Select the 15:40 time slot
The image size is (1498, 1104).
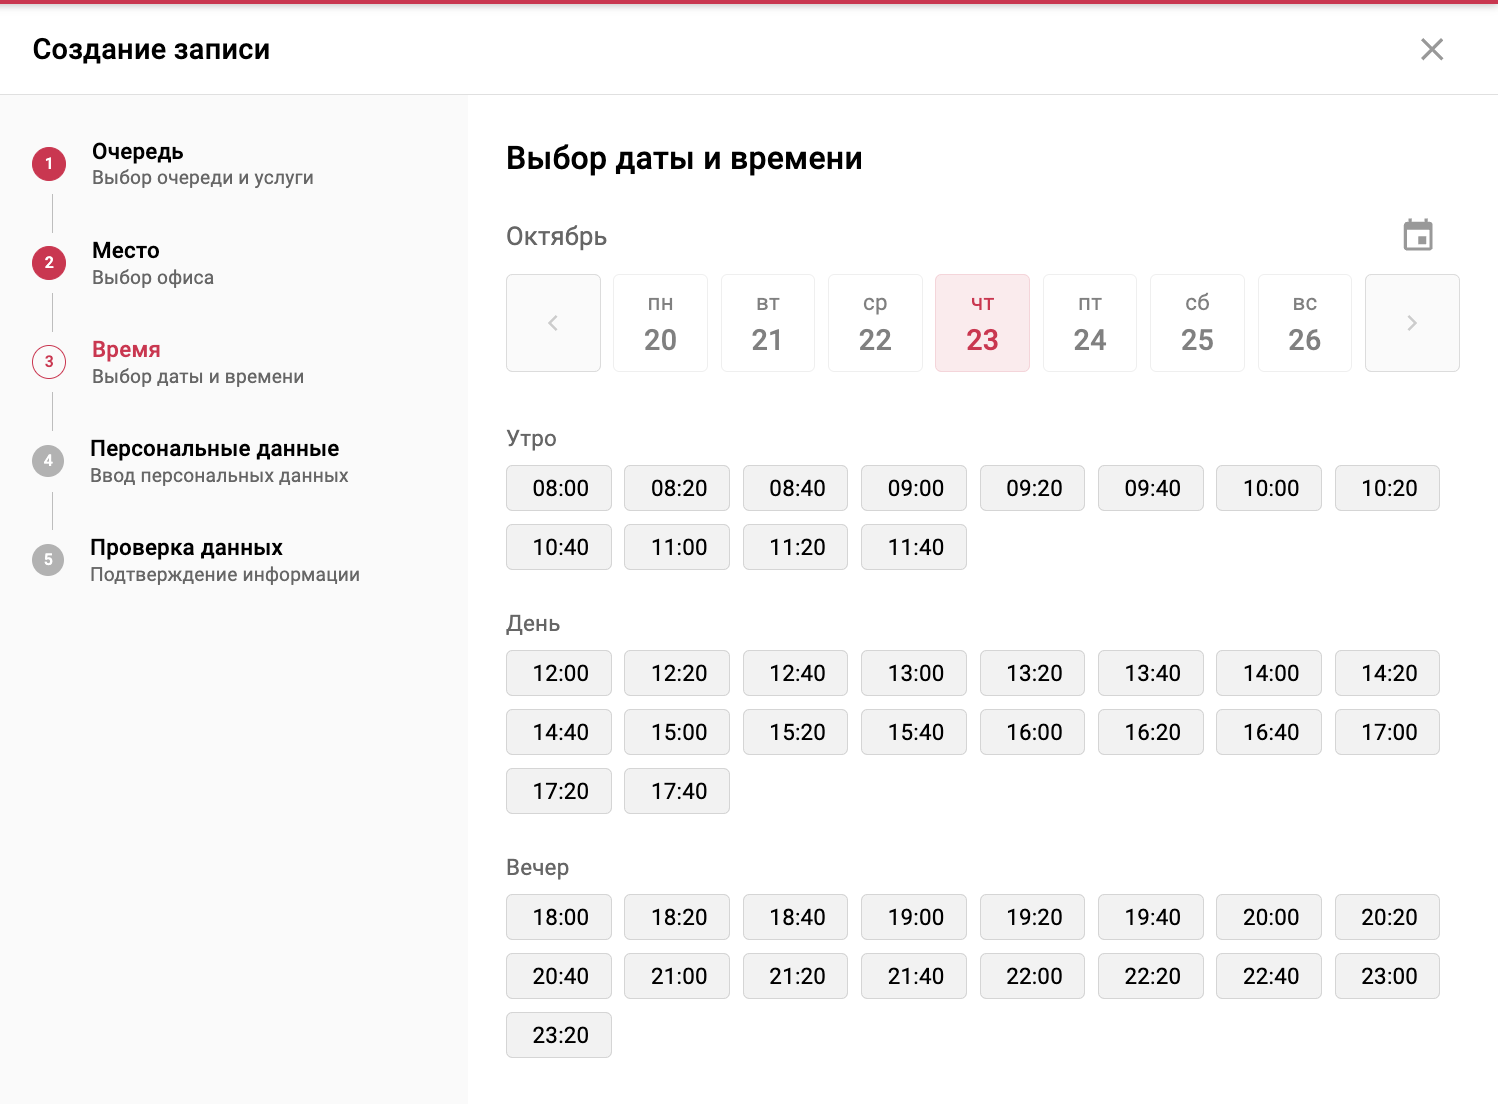914,732
